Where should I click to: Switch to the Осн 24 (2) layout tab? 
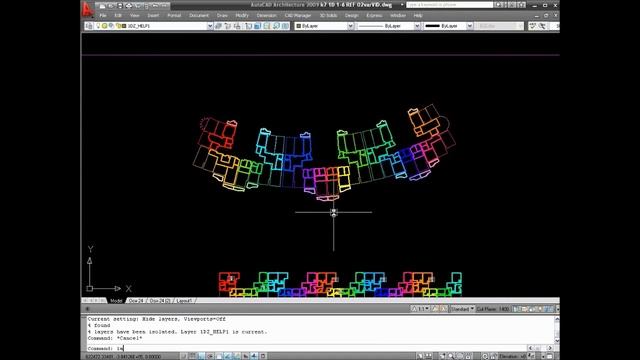click(160, 301)
